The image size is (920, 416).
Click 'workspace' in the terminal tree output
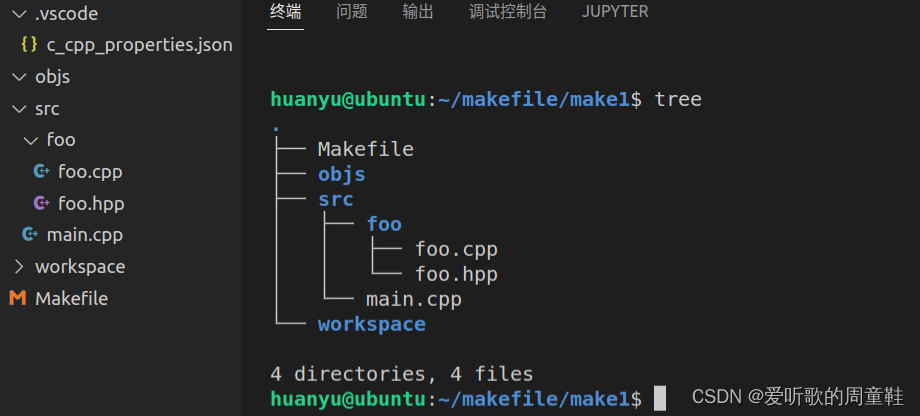pos(371,324)
